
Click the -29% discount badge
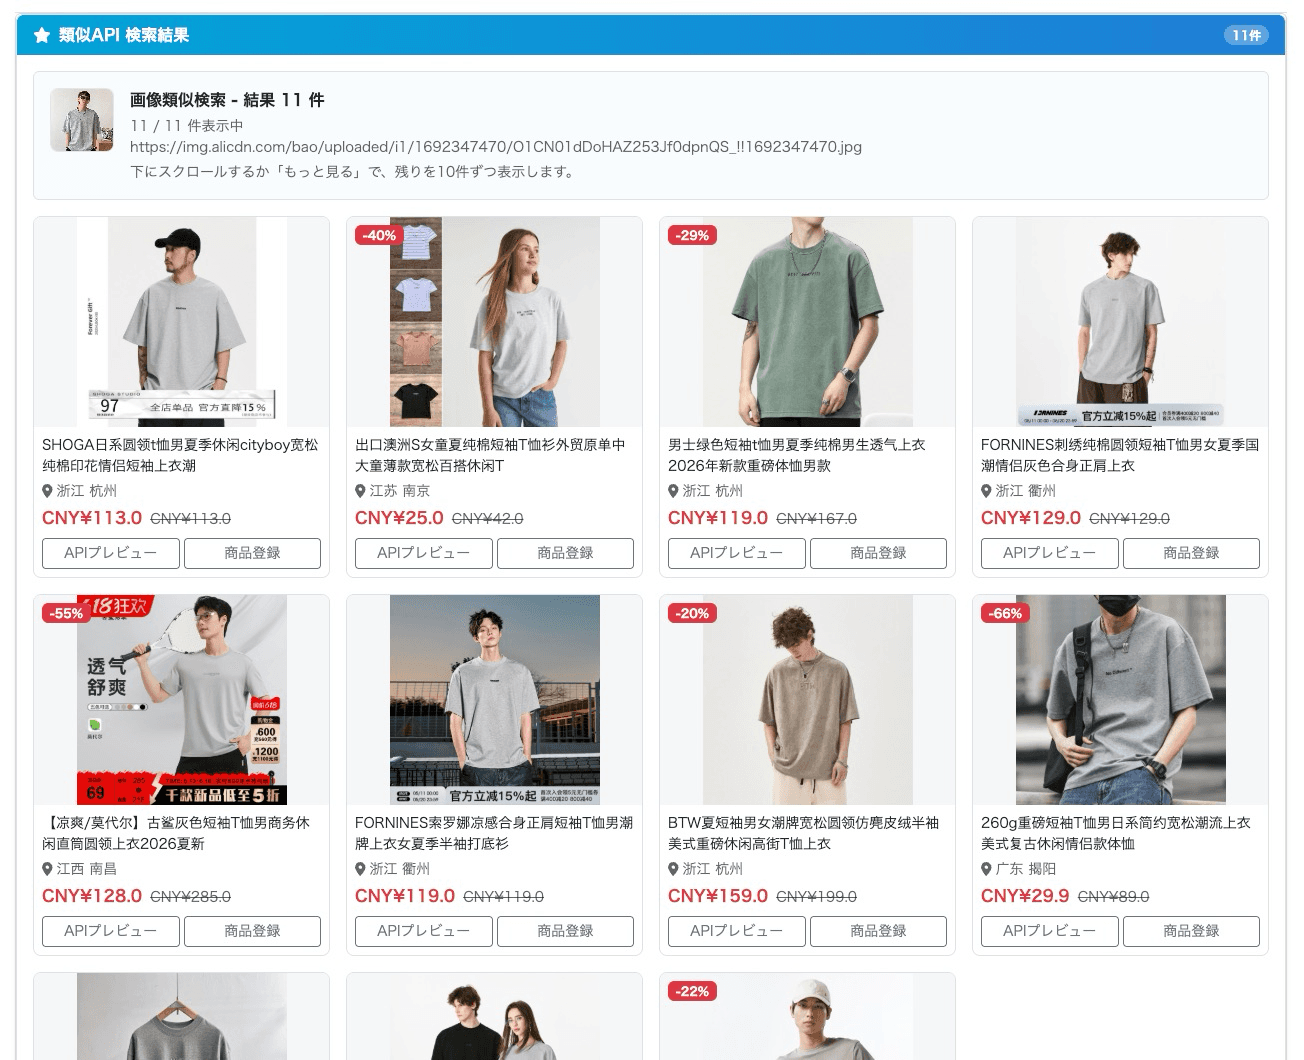click(x=692, y=235)
